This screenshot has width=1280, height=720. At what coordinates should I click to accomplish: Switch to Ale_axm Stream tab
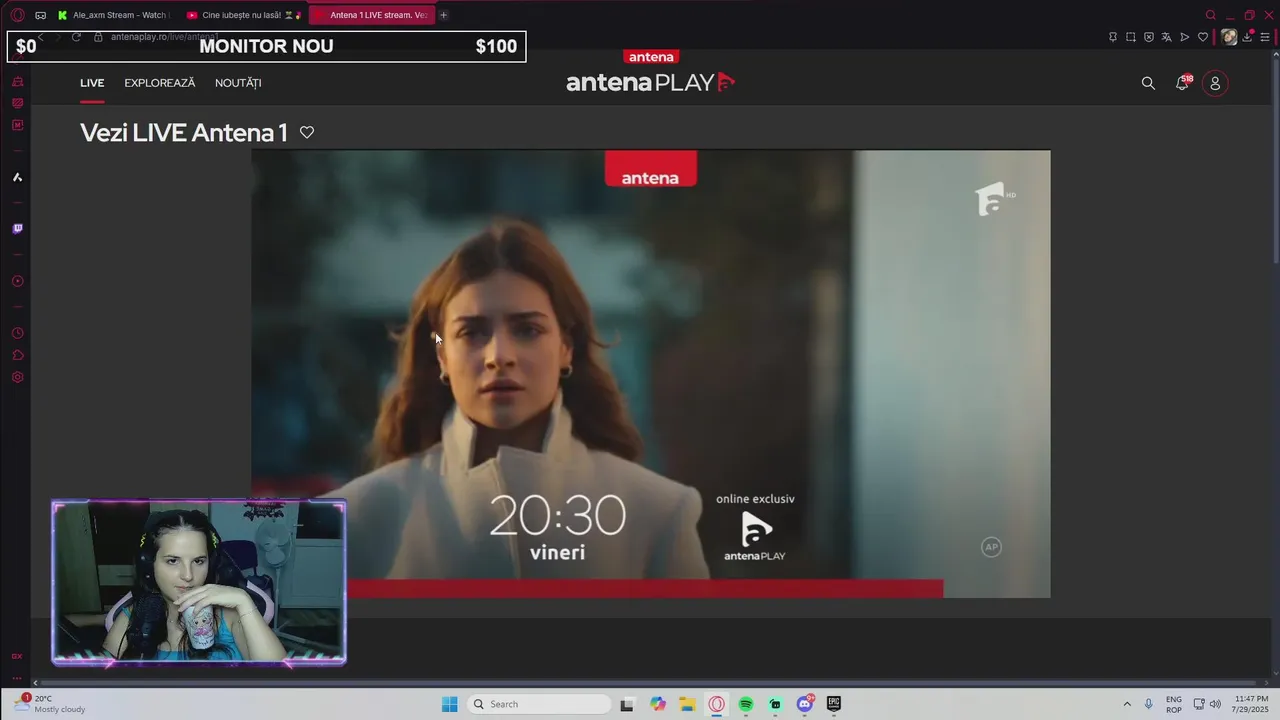pos(113,15)
